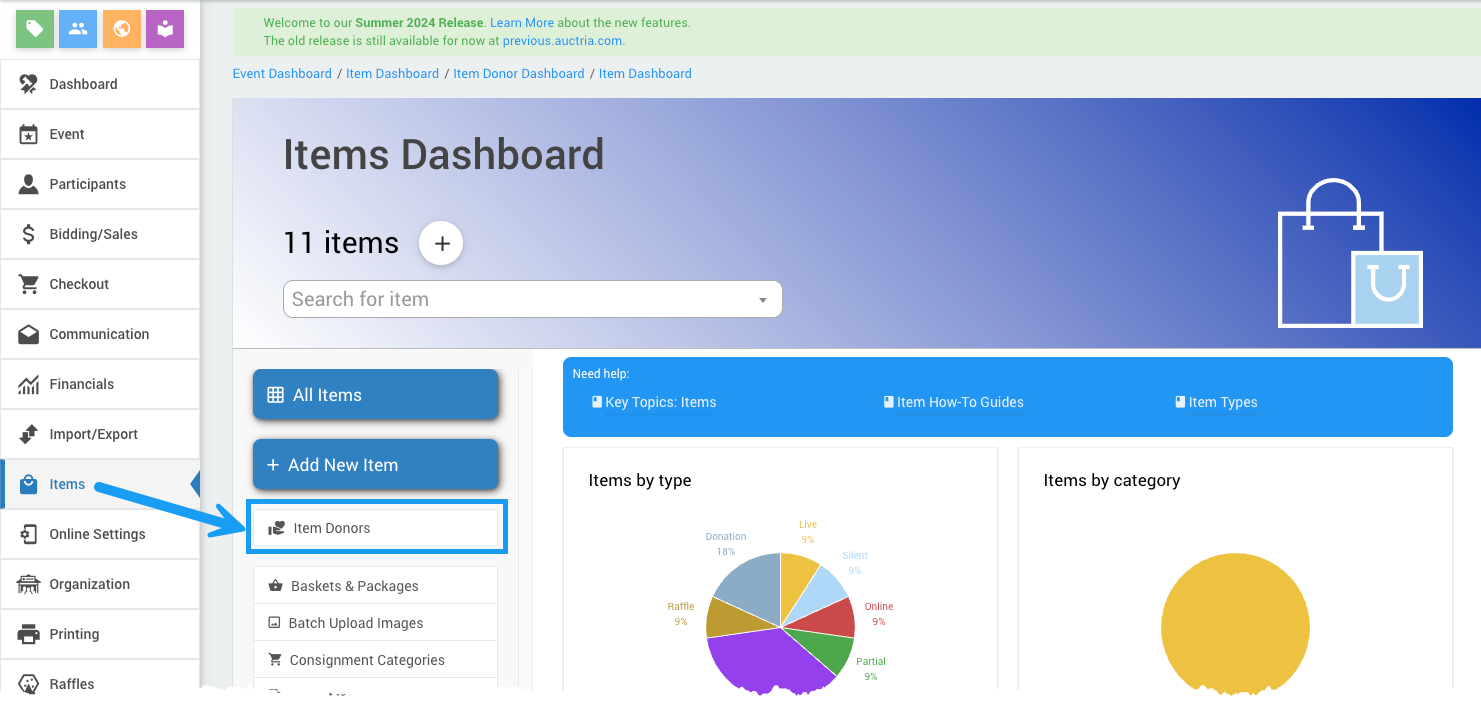Open the Search for item dropdown arrow
Screen dimensions: 1481x721
point(763,300)
